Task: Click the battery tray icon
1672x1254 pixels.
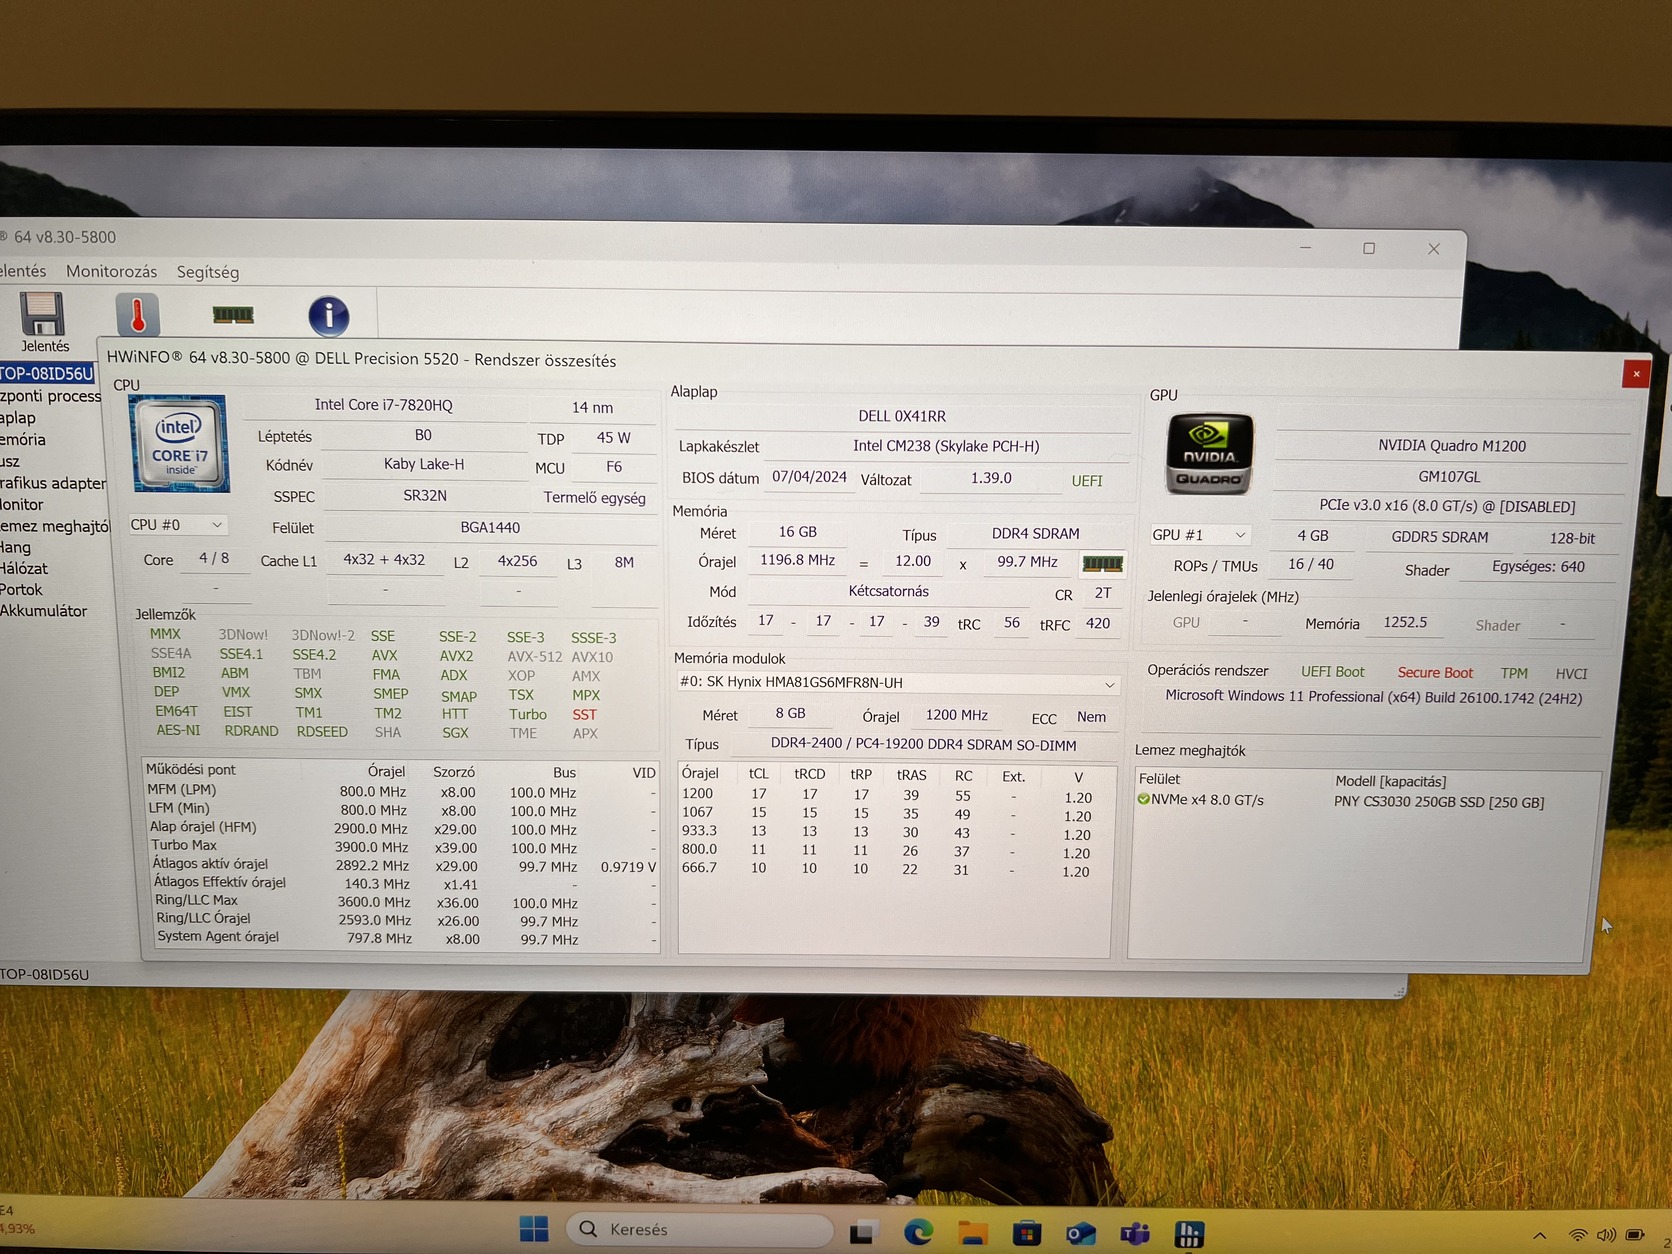Action: pyautogui.click(x=1636, y=1236)
